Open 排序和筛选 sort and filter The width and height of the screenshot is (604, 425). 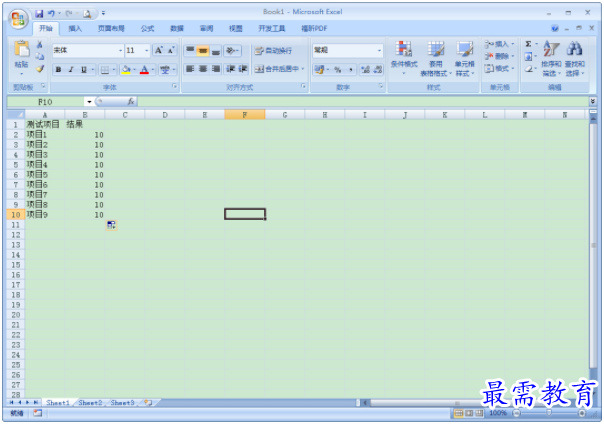click(x=551, y=58)
